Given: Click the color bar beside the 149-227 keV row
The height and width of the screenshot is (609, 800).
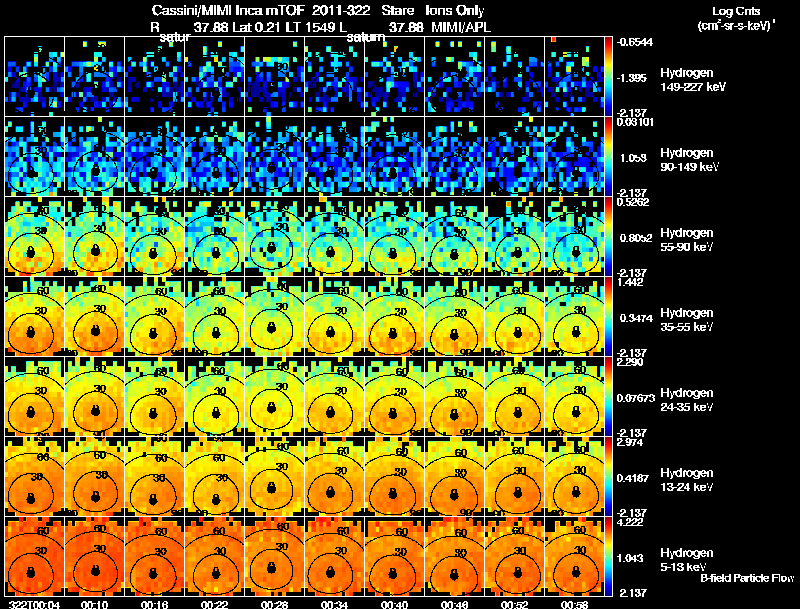Looking at the screenshot, I should tap(609, 77).
